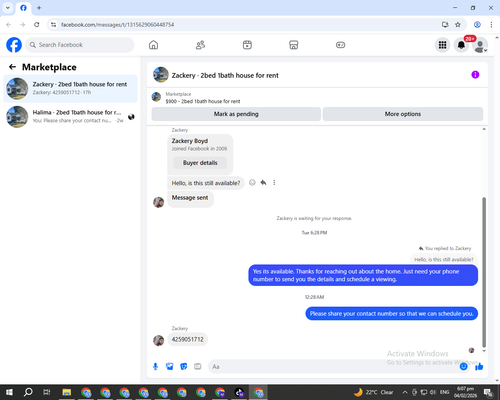React to 'Hello, is this still available?' message

[252, 182]
